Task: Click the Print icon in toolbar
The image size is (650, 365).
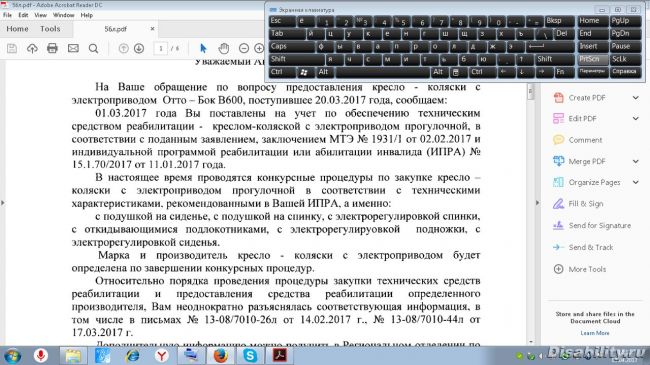Action: (x=52, y=48)
